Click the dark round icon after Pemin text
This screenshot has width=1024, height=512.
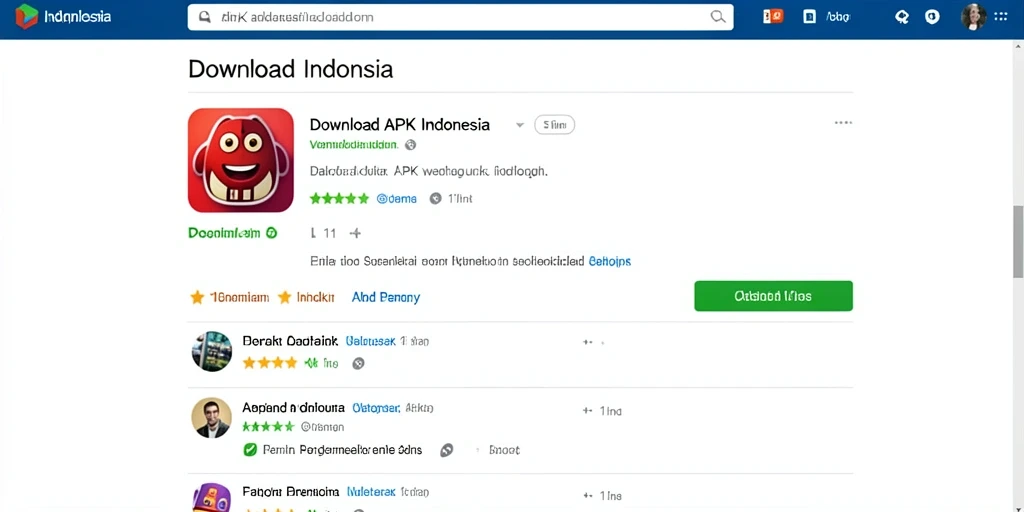point(447,450)
